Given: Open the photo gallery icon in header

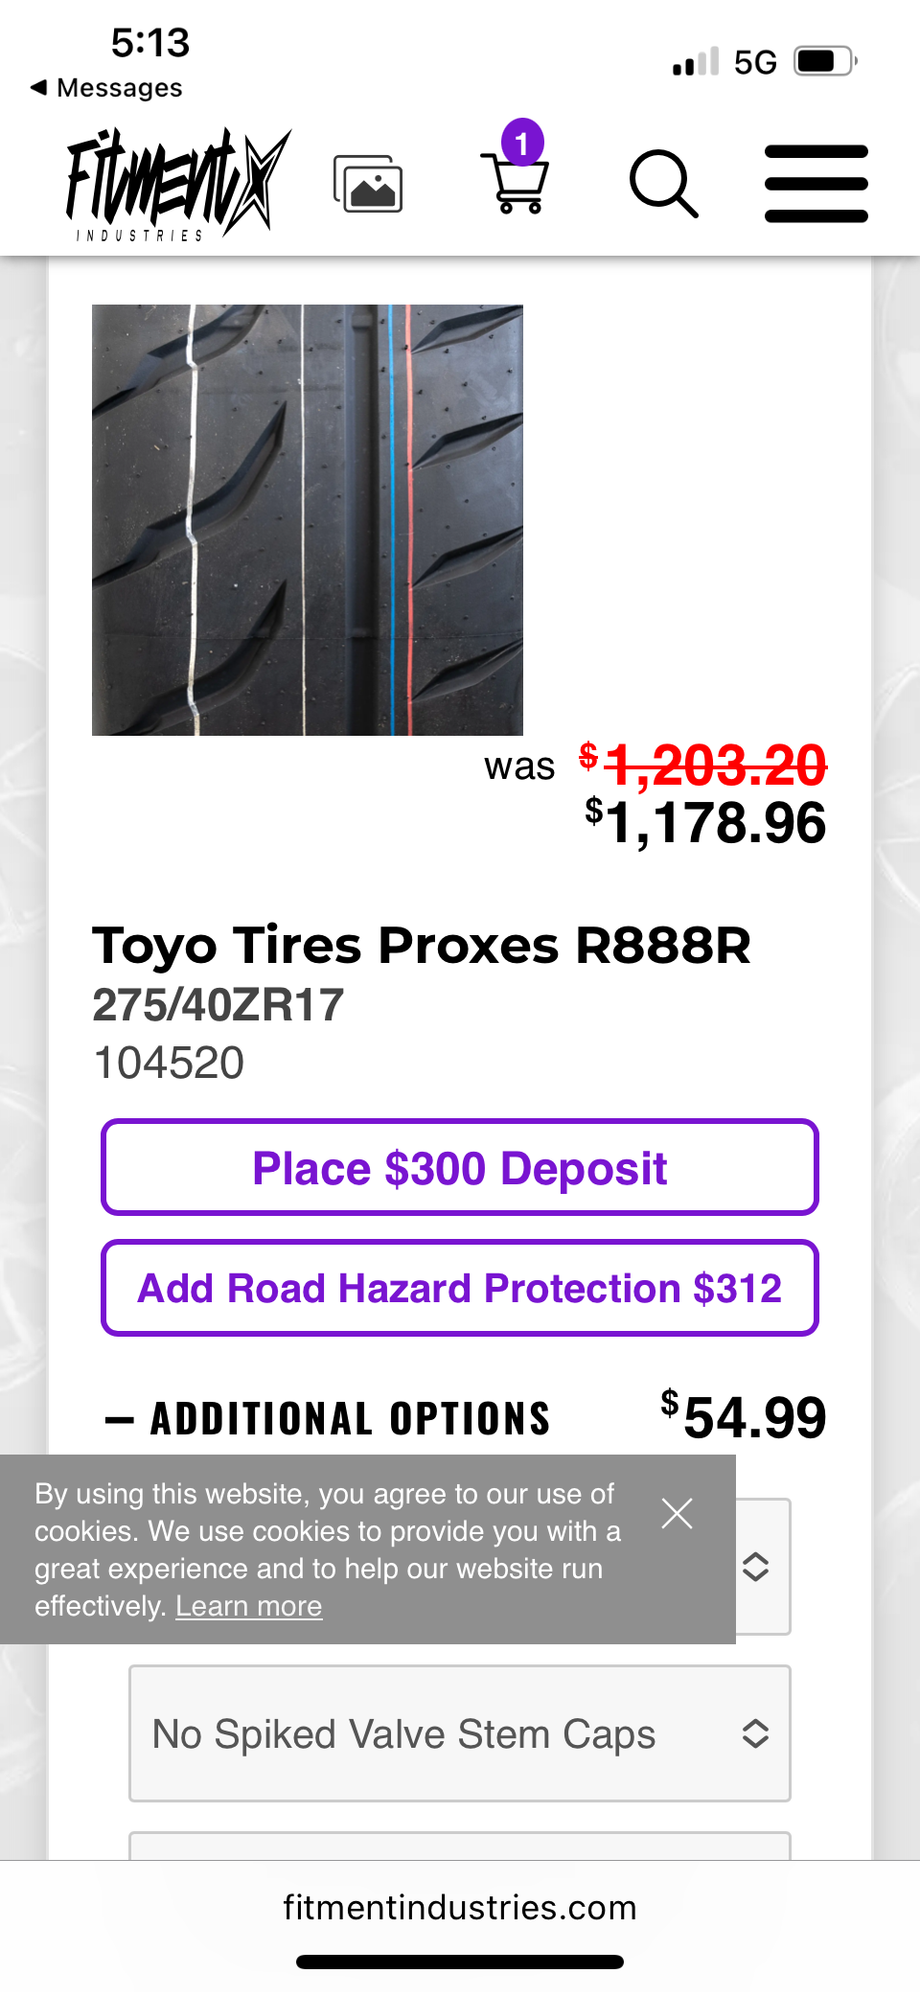Looking at the screenshot, I should (x=366, y=185).
